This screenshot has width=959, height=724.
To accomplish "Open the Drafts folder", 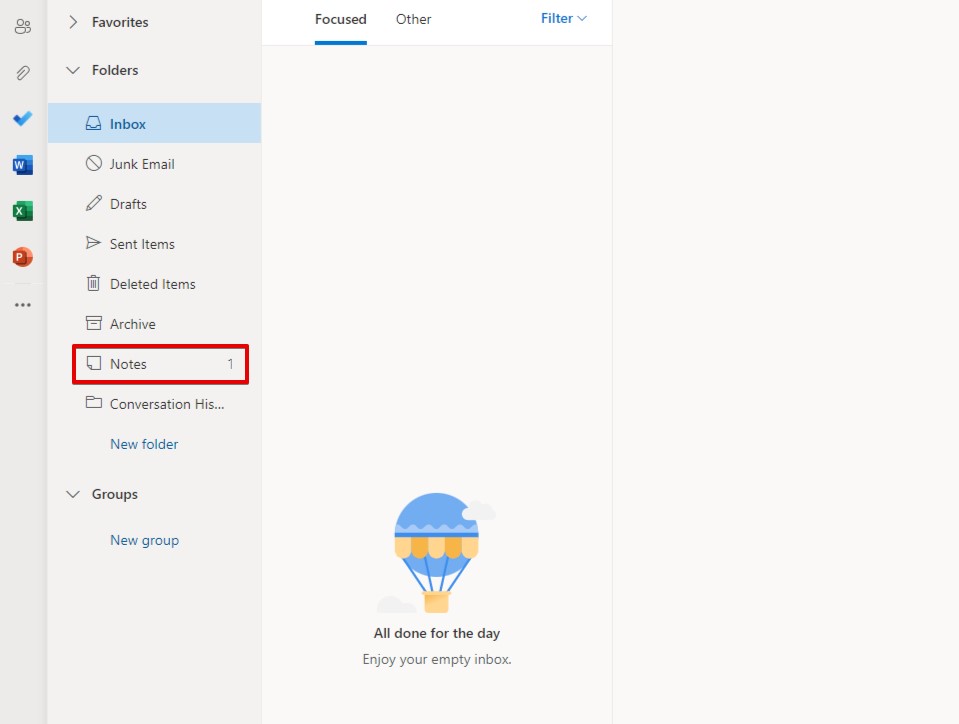I will point(128,204).
